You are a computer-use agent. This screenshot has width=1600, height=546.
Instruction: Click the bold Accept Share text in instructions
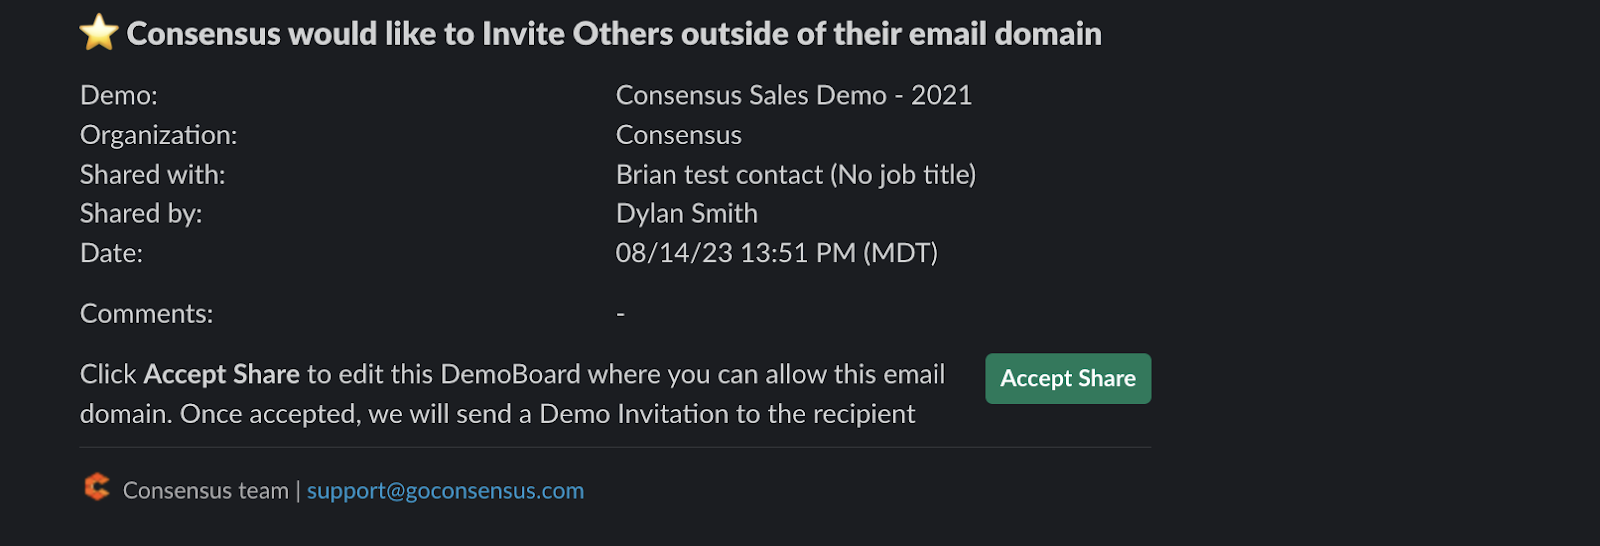pos(221,374)
